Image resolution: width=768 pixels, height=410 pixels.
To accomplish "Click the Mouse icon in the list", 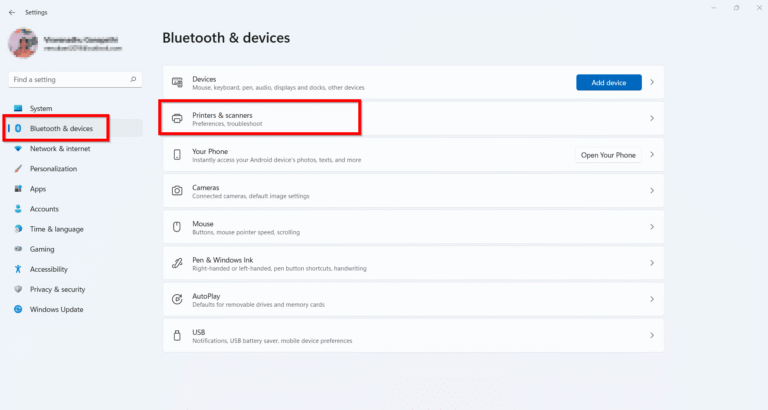I will point(177,226).
